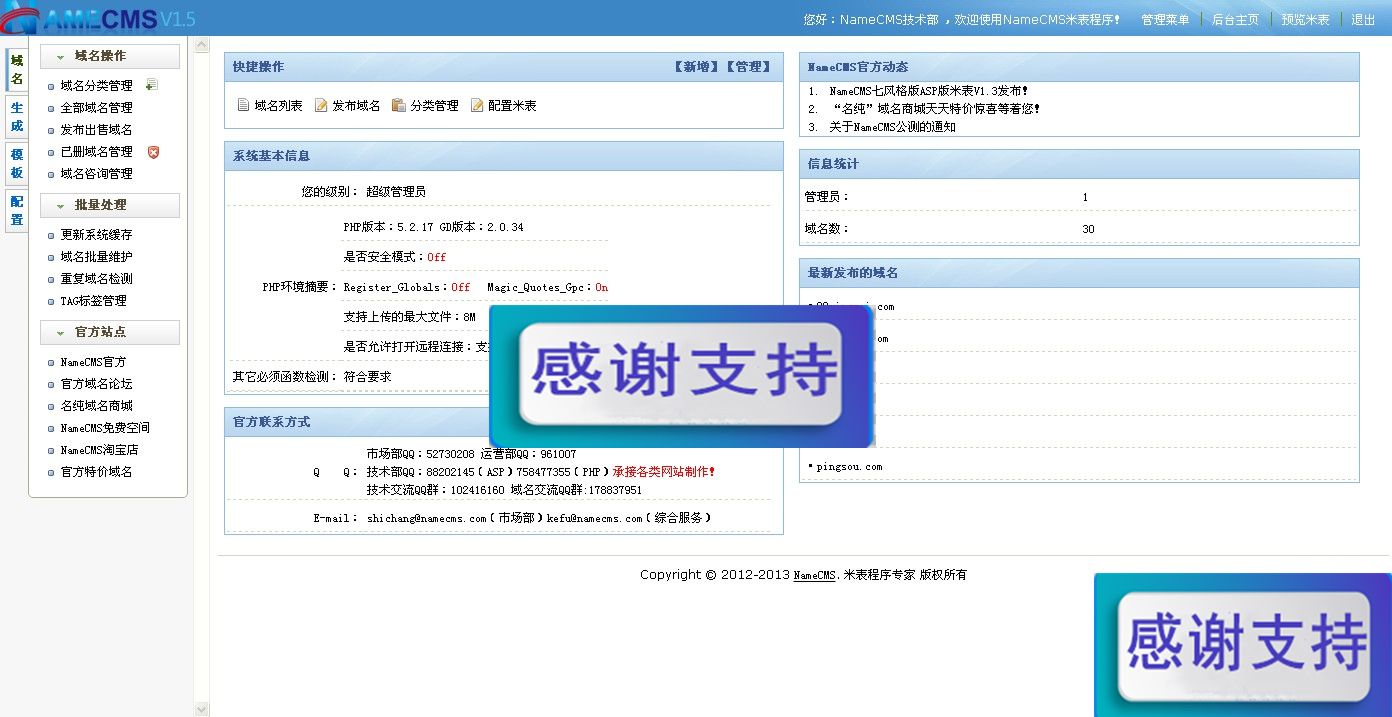This screenshot has height=717, width=1392.
Task: Click the add icon beside 域名分类管理
Action: [x=152, y=85]
